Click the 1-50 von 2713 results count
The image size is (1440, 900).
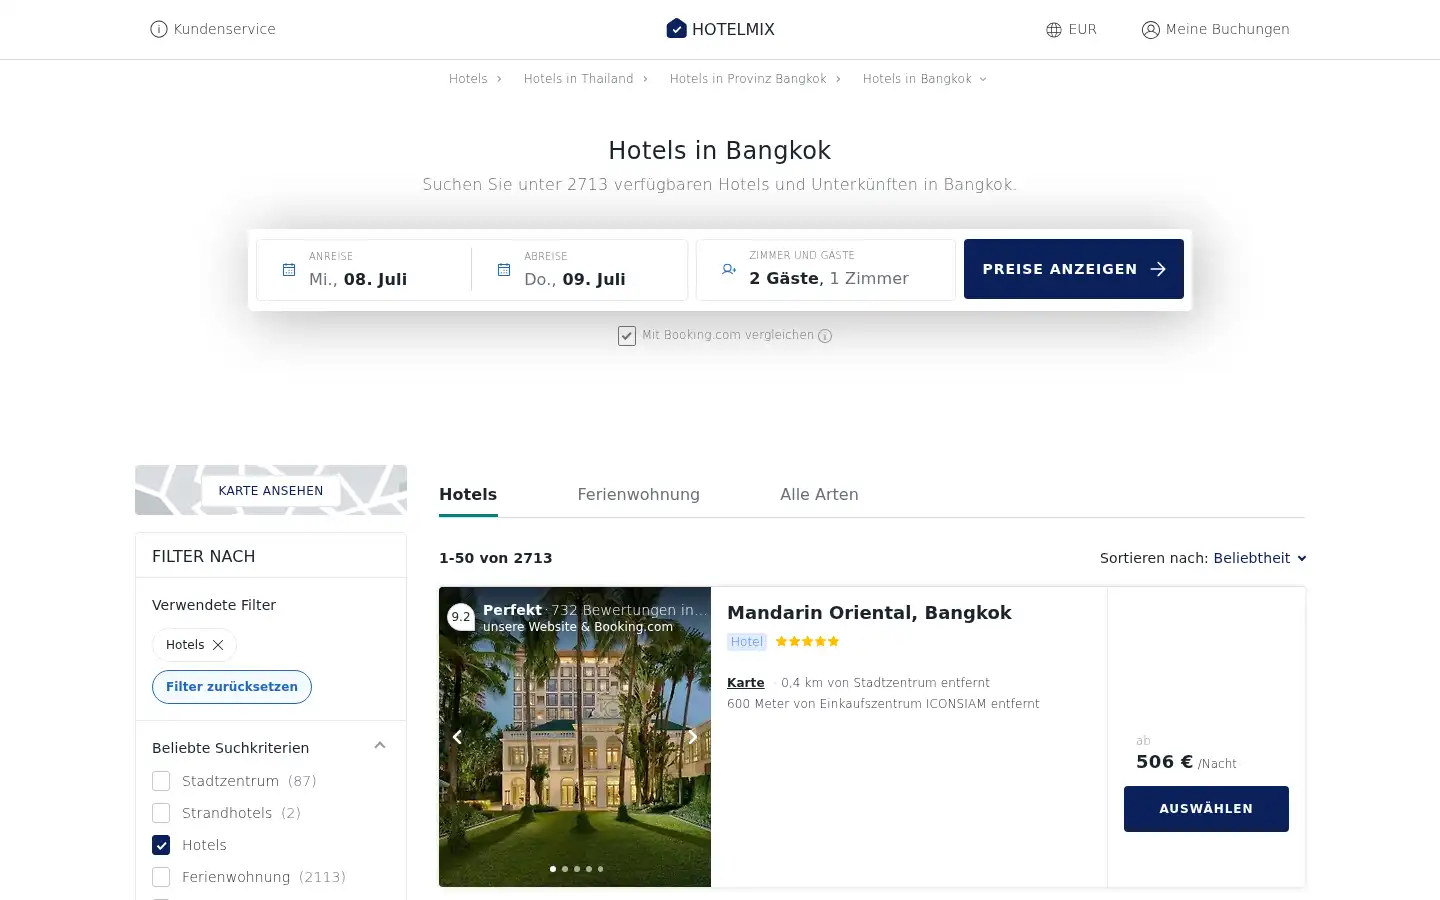point(496,558)
